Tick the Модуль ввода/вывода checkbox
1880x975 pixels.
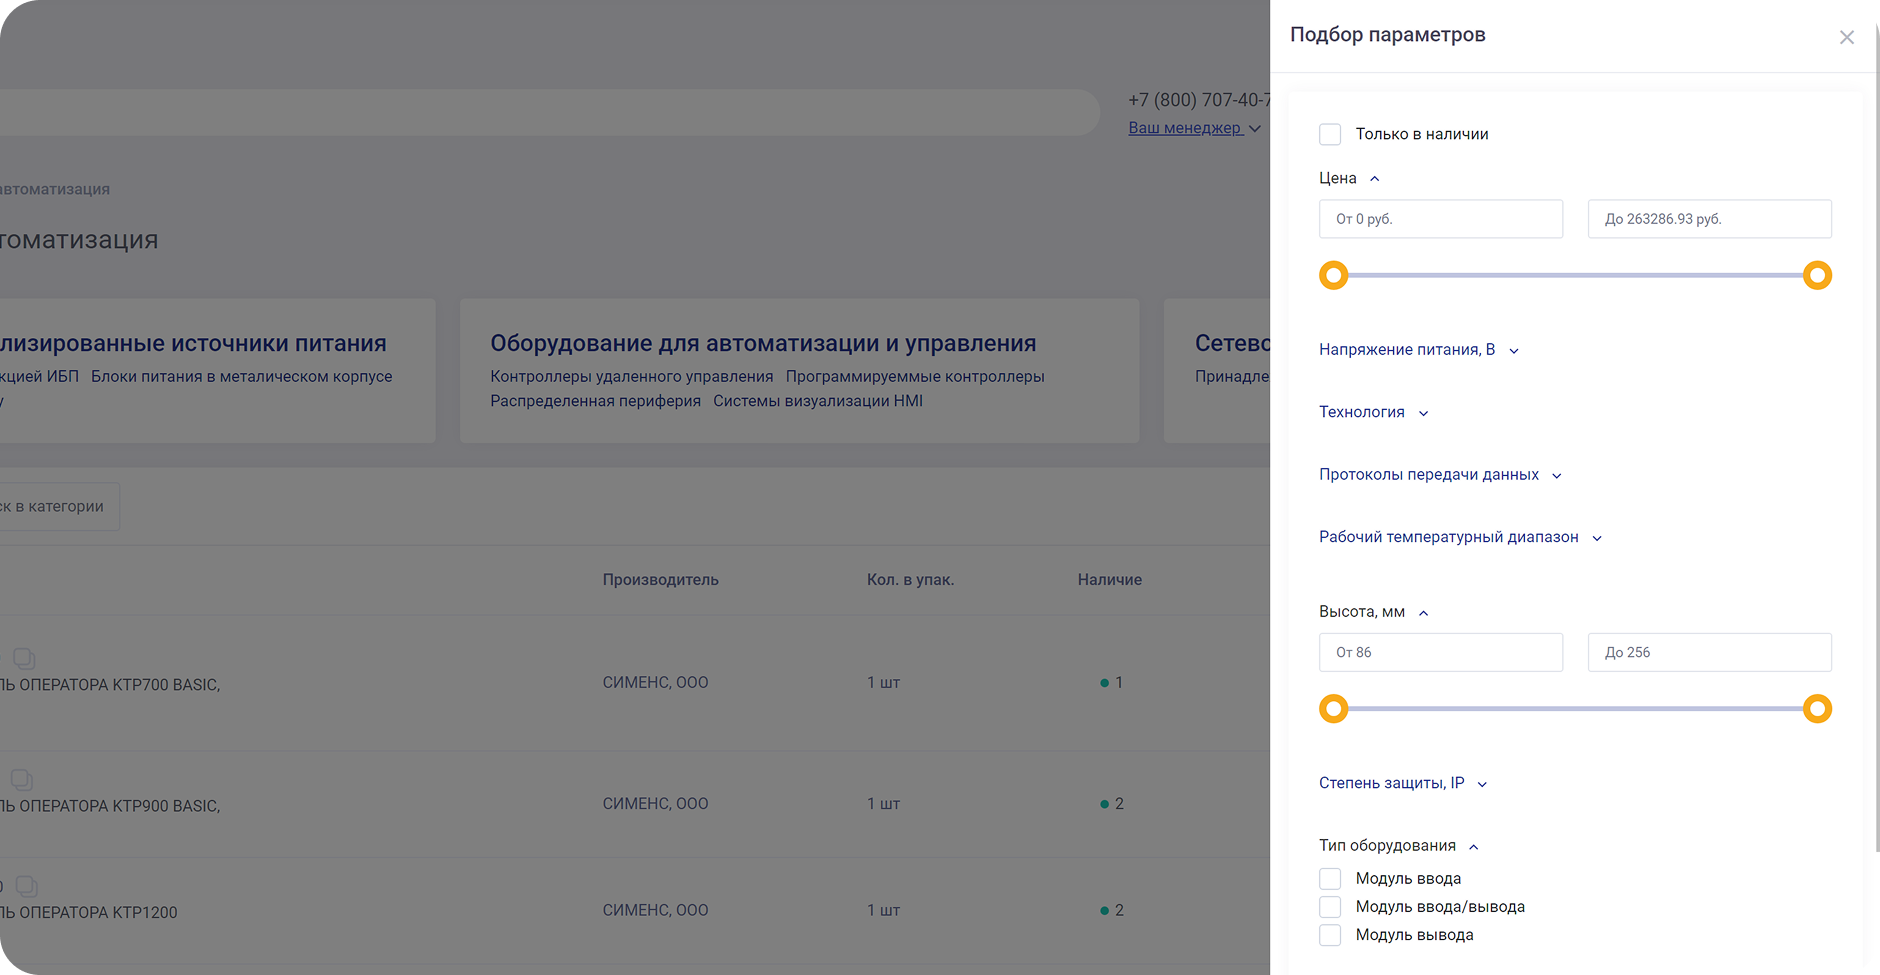pyautogui.click(x=1330, y=907)
